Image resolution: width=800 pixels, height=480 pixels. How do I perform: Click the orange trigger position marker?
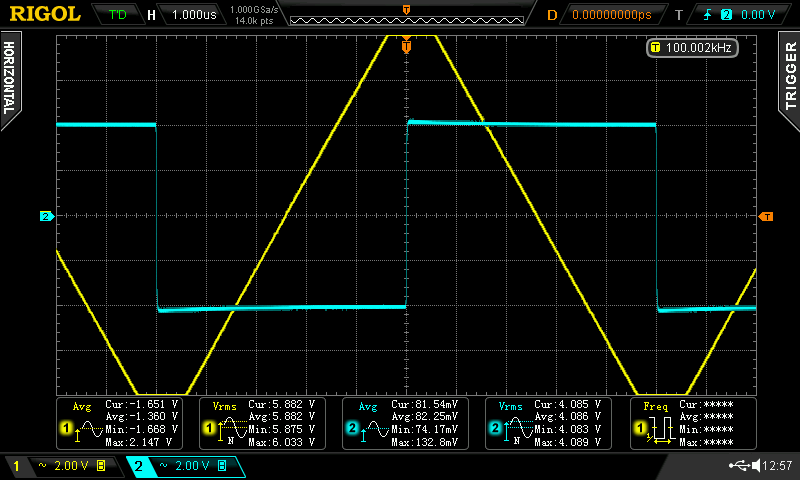coord(406,45)
